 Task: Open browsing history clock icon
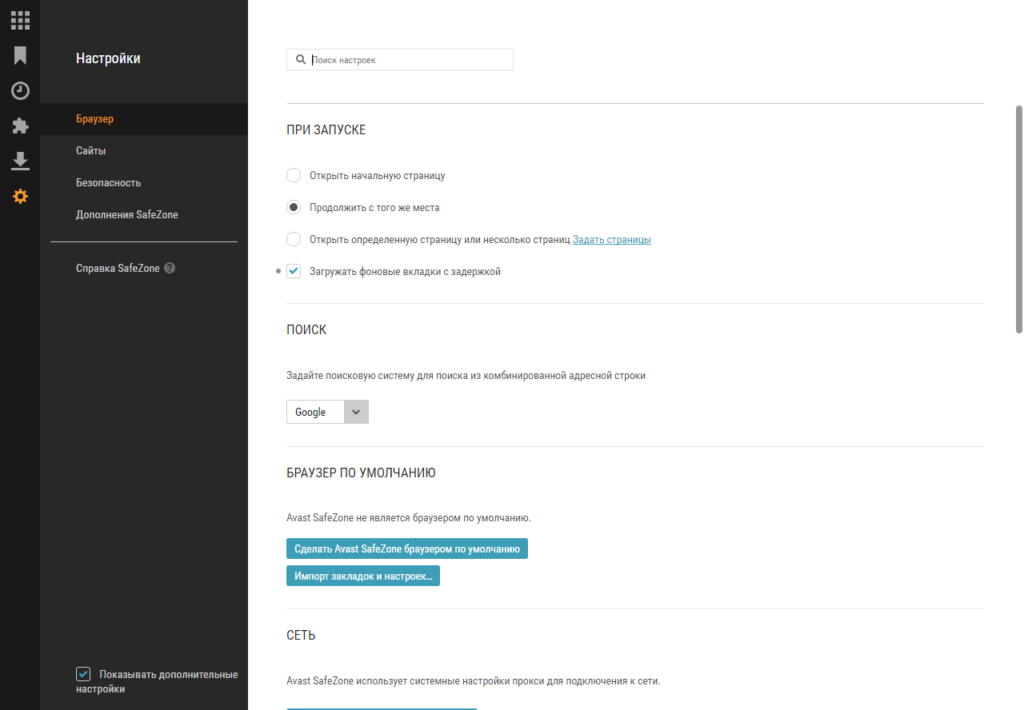point(20,90)
